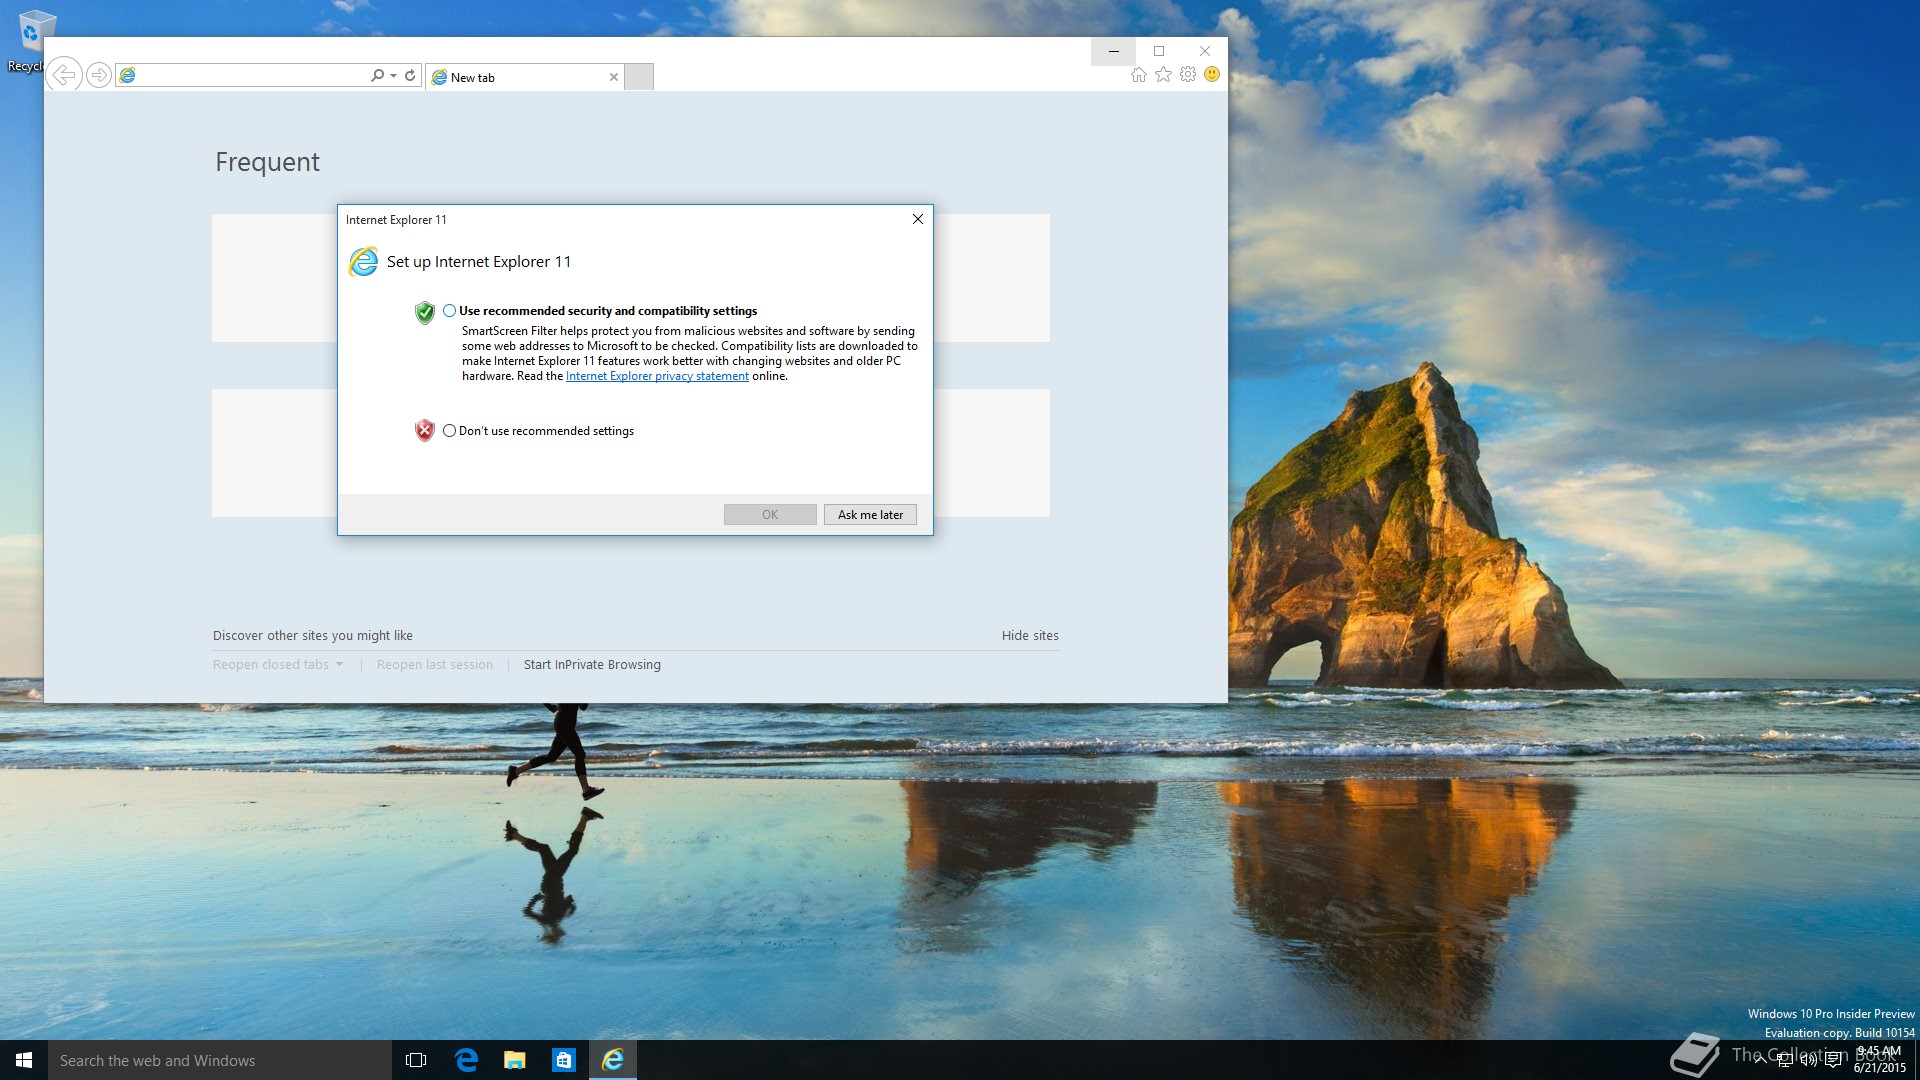Click the 'Set up Internet Explorer 11' heading
Screen dimensions: 1920x1080
(479, 262)
